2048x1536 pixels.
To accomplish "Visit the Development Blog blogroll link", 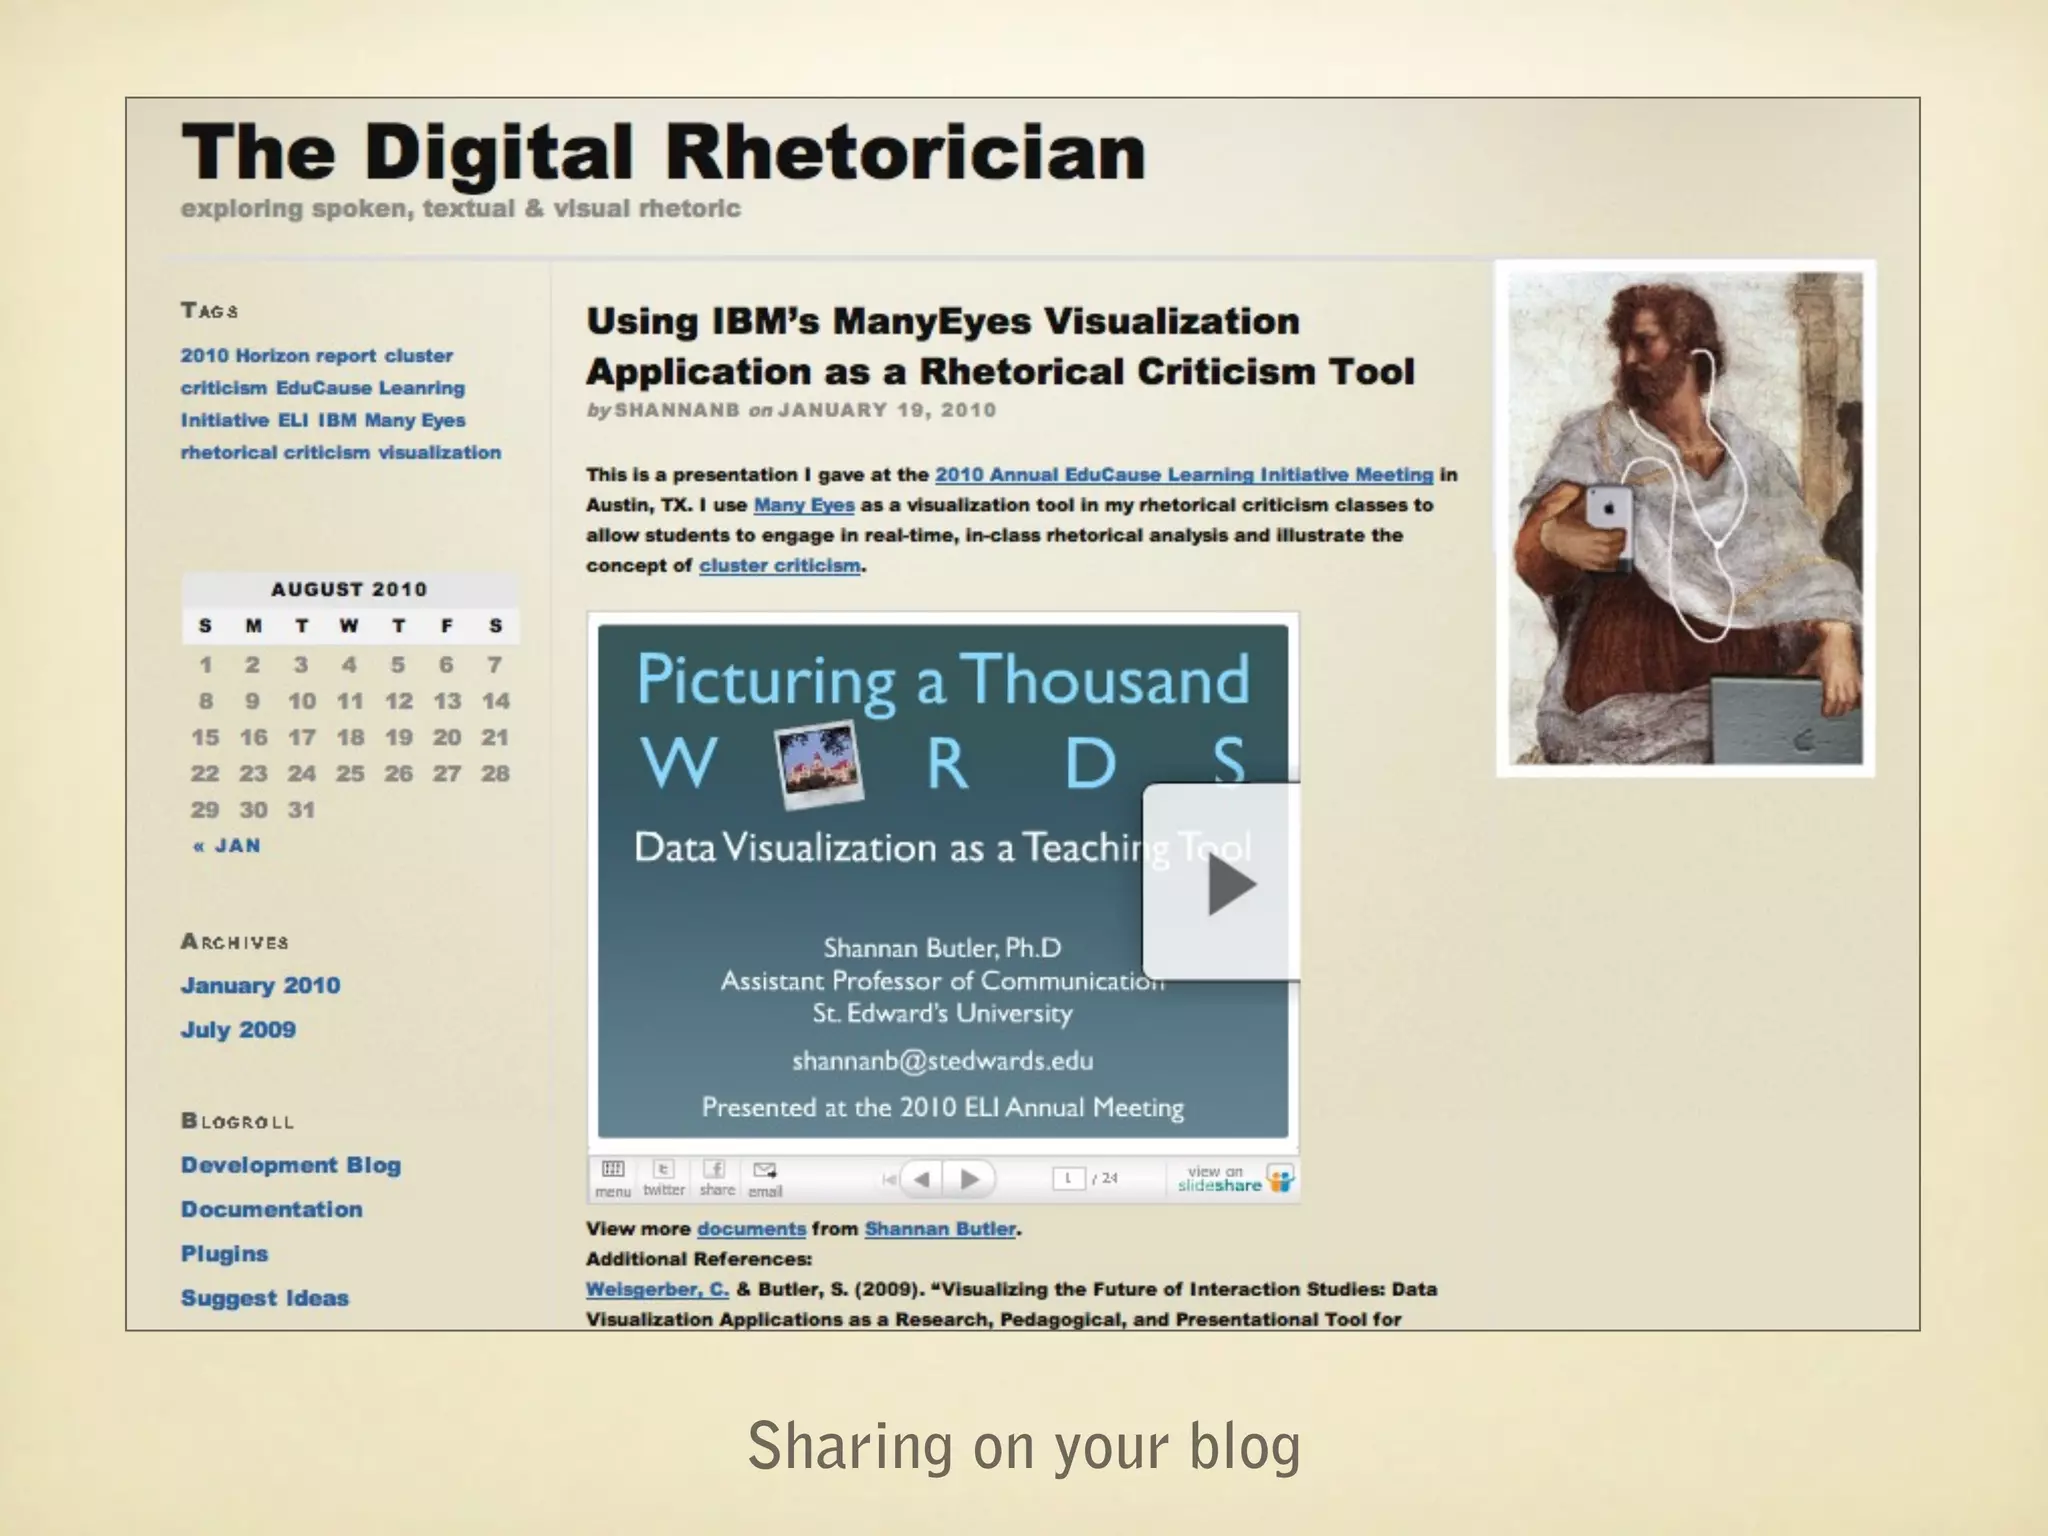I will point(291,1166).
